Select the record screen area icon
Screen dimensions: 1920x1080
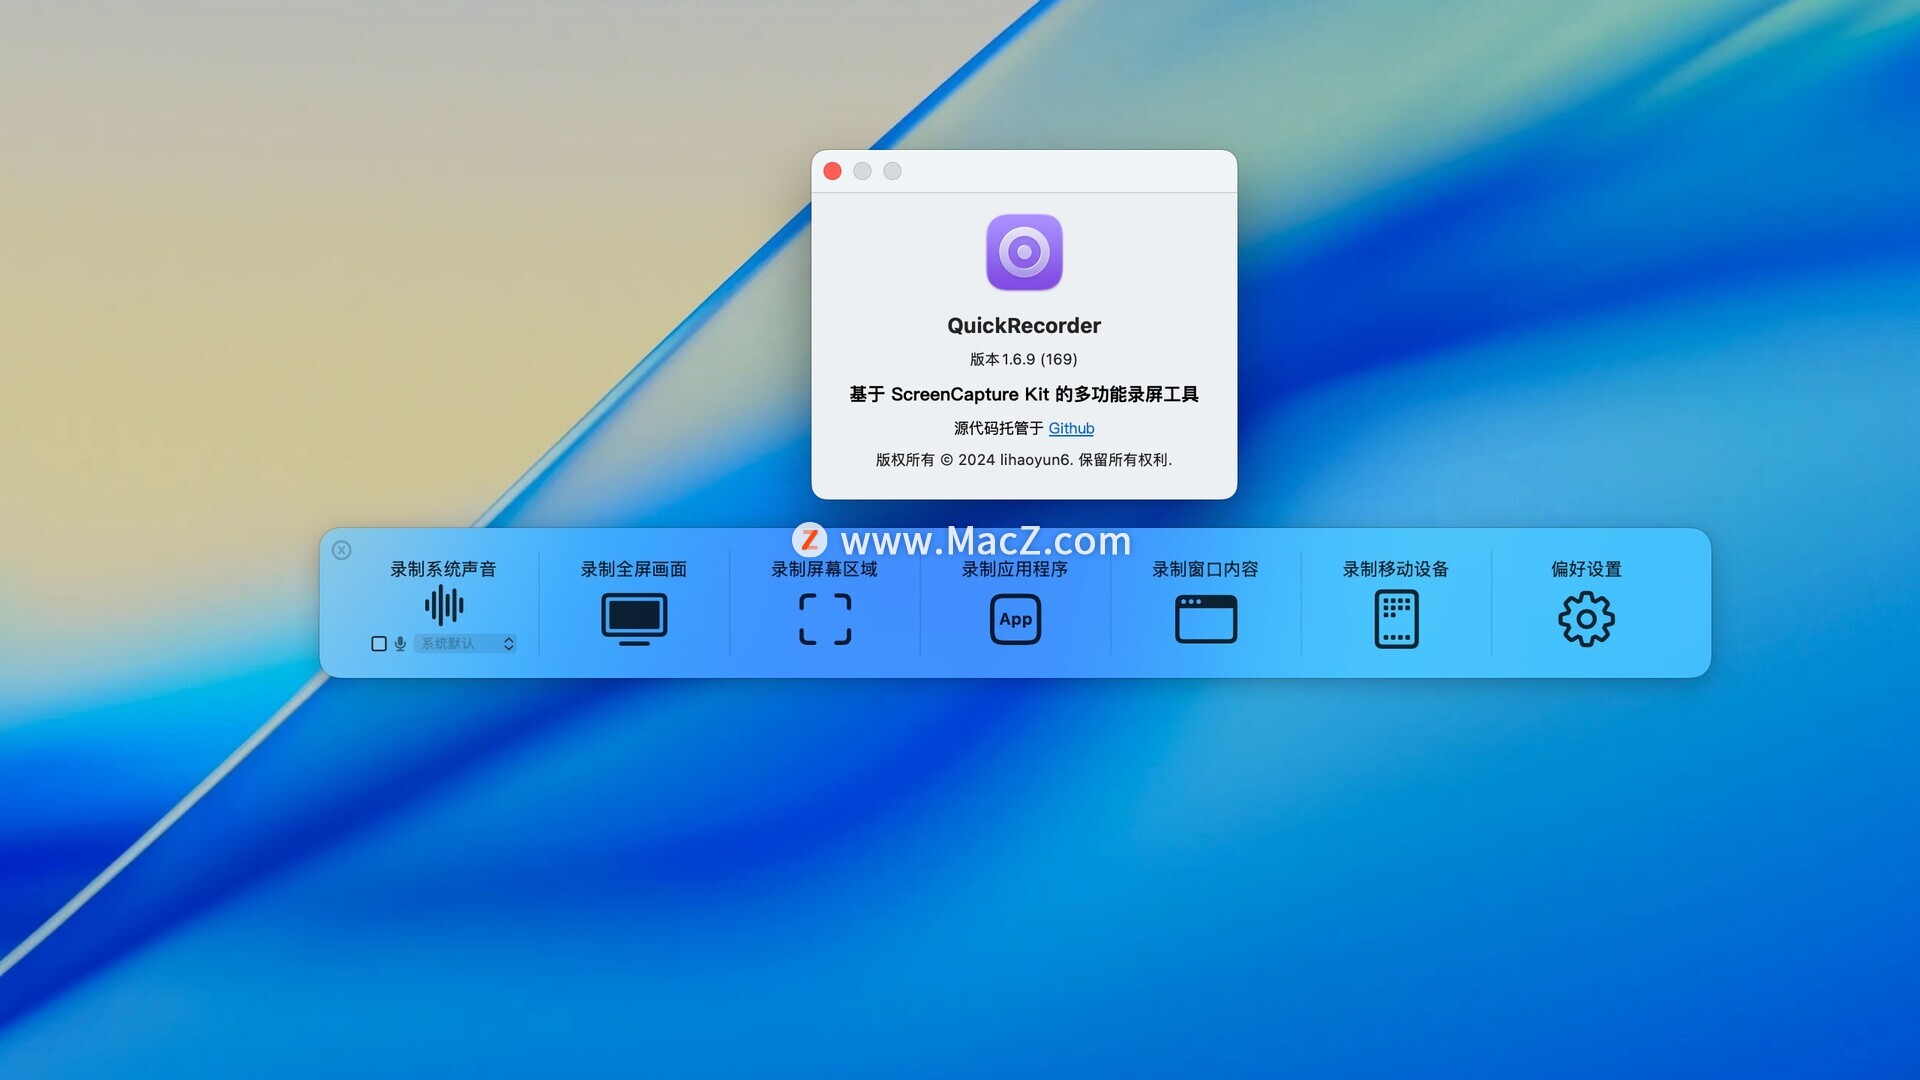point(825,619)
